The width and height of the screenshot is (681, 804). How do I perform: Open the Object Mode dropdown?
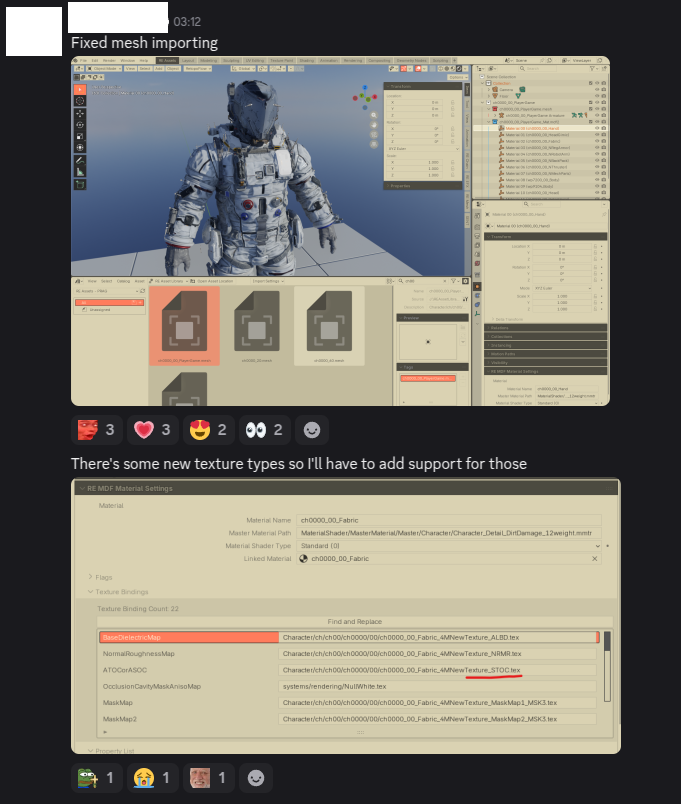point(104,68)
